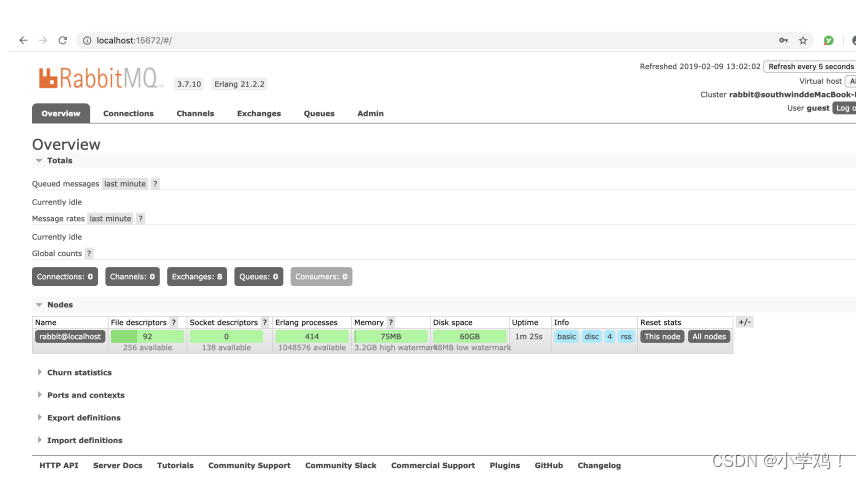This screenshot has width=856, height=479.
Task: Switch to the Connections tab
Action: pos(128,113)
